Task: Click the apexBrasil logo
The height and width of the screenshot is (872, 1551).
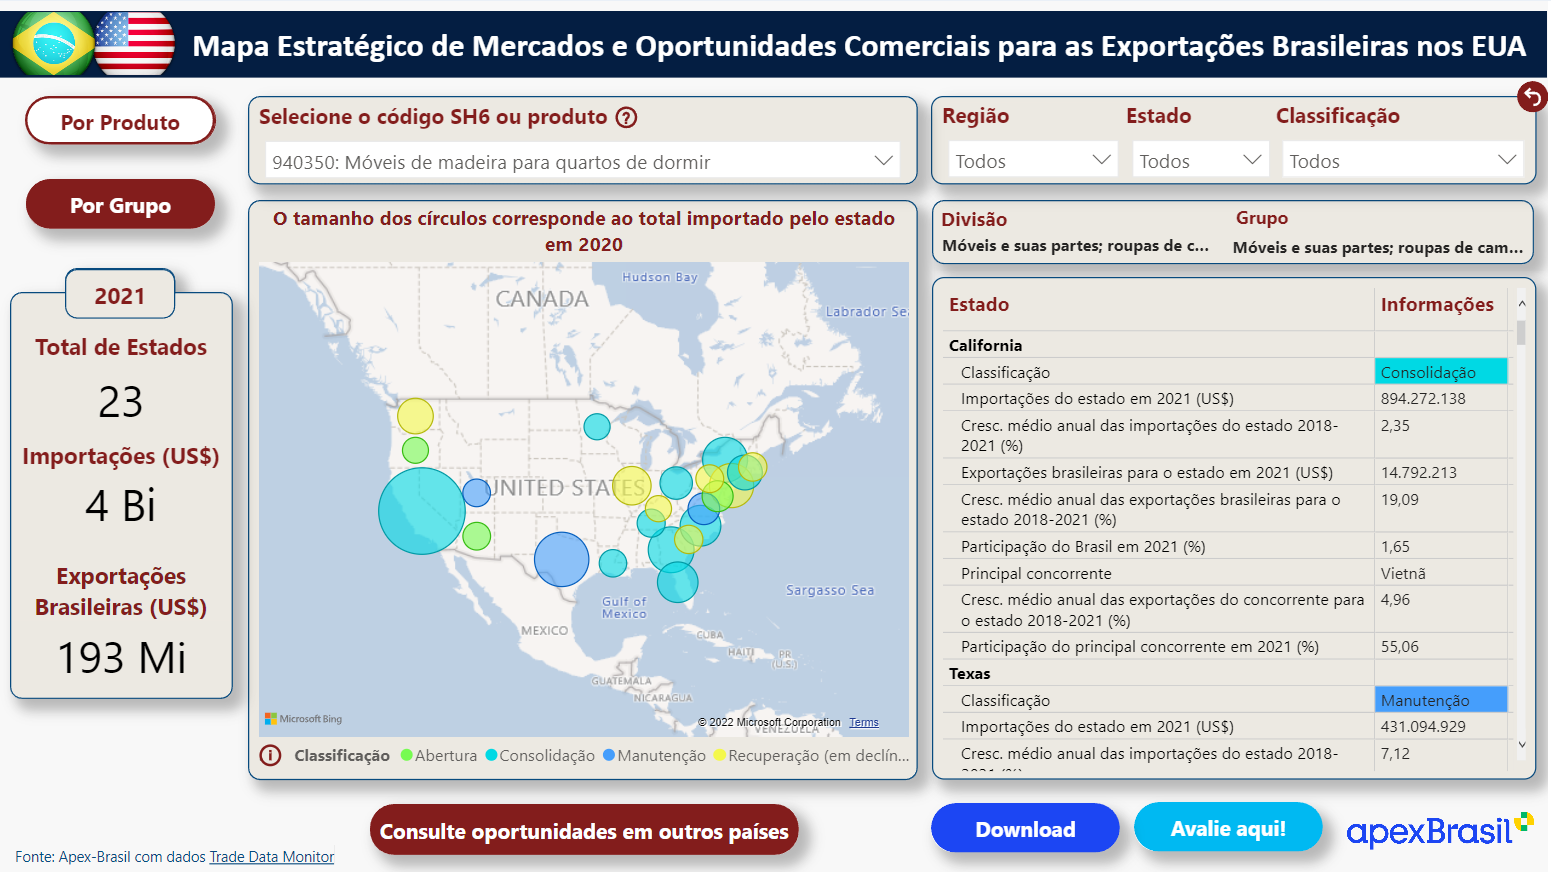Action: (1437, 831)
